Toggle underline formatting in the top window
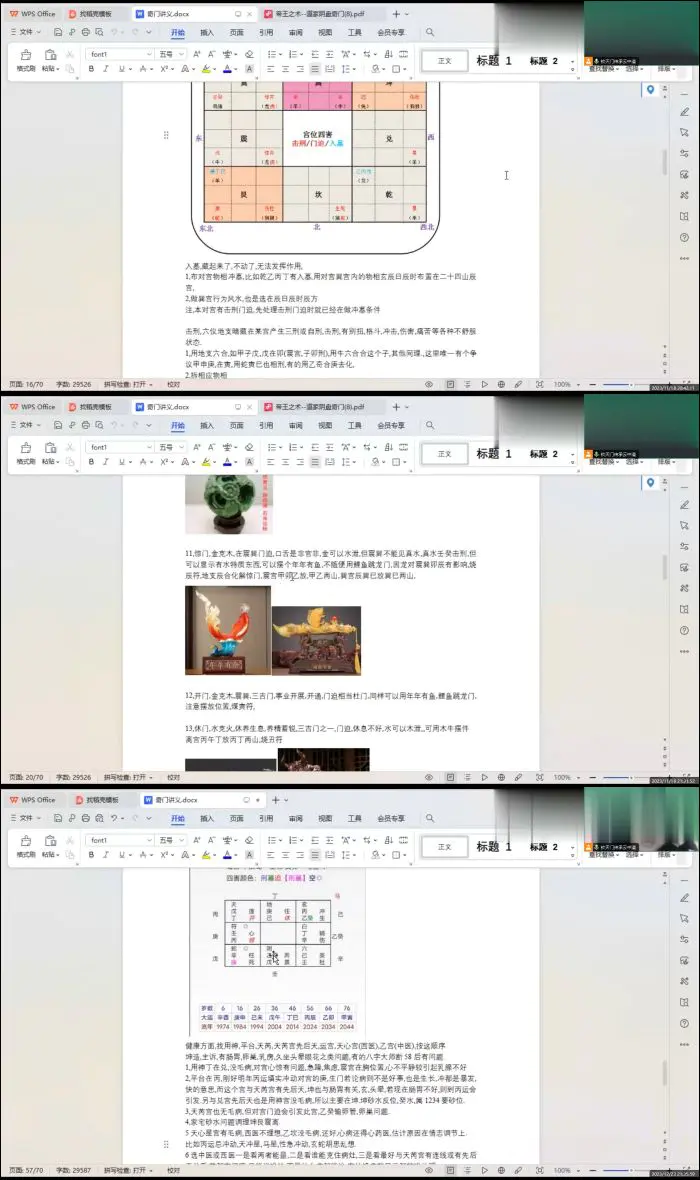Viewport: 700px width, 1180px height. tap(122, 69)
